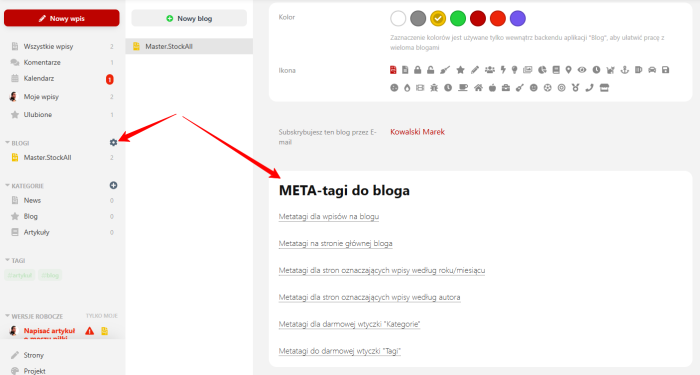Image resolution: width=700 pixels, height=375 pixels.
Task: Select the anchor blog icon
Action: click(x=625, y=70)
